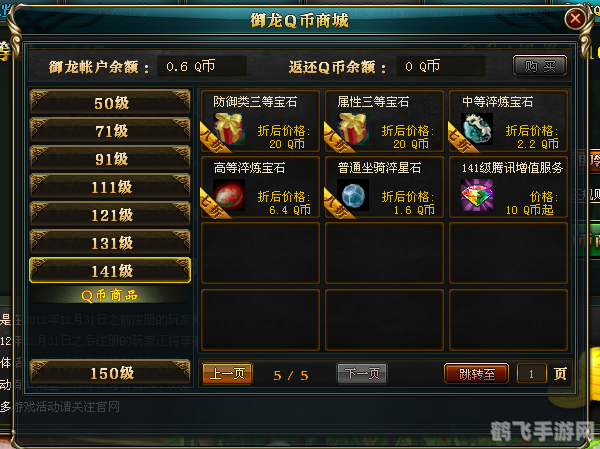Click the 跳转至 jump button
This screenshot has height=449, width=600.
(x=476, y=373)
